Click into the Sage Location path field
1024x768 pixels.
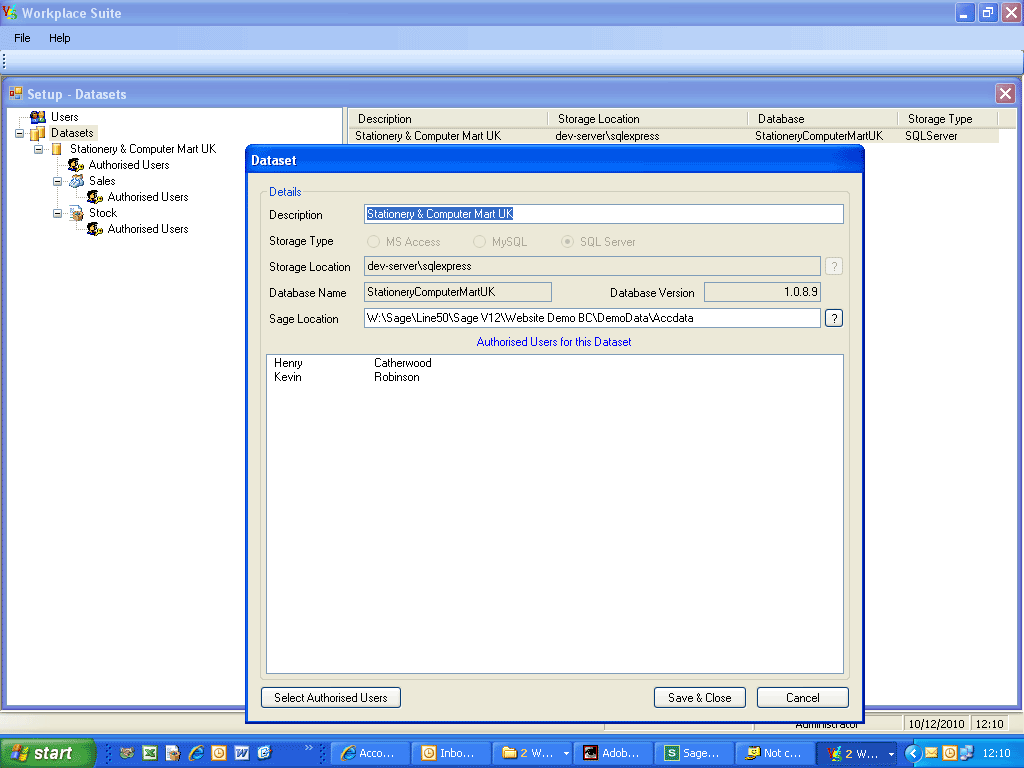click(592, 318)
